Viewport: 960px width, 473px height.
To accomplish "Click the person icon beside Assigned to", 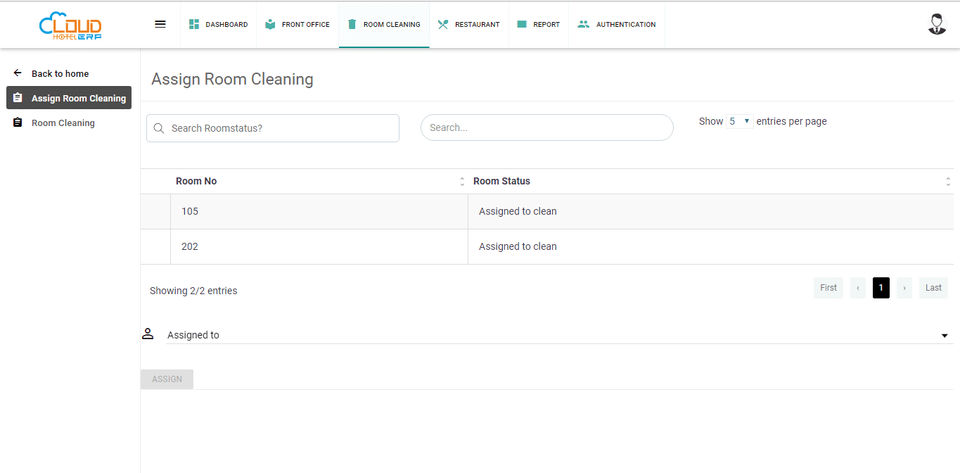I will [148, 334].
